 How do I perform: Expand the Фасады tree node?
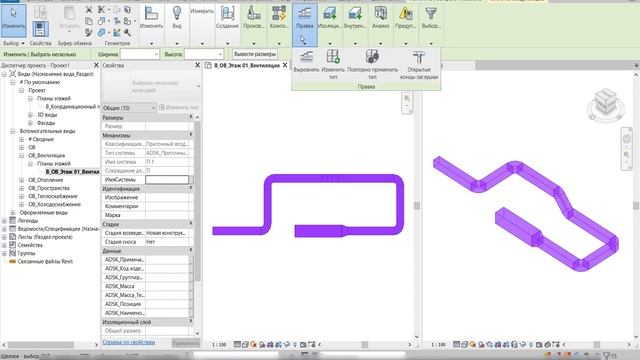(30, 123)
